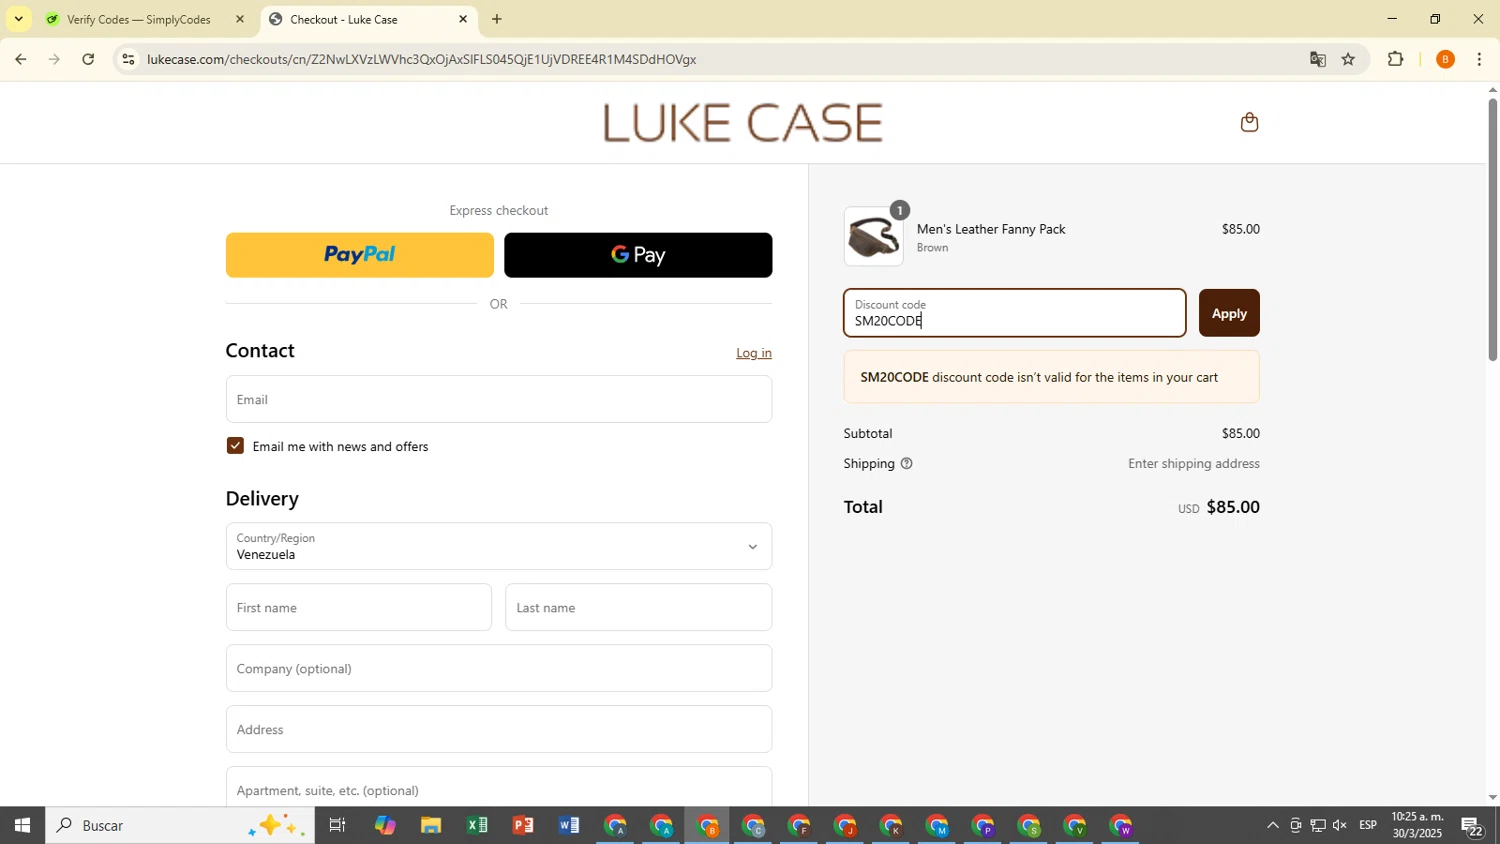Click the Apply discount button
Image resolution: width=1500 pixels, height=844 pixels.
coord(1229,313)
